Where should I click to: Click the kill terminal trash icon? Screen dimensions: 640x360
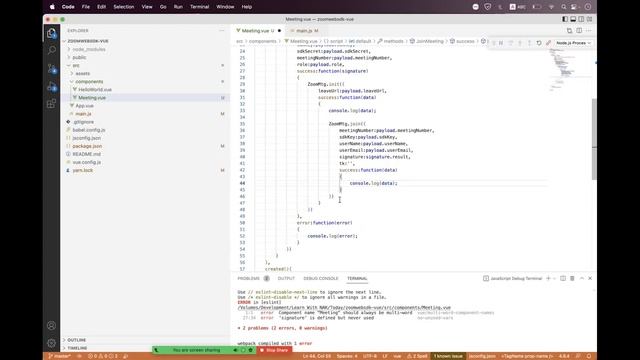[x=572, y=278]
